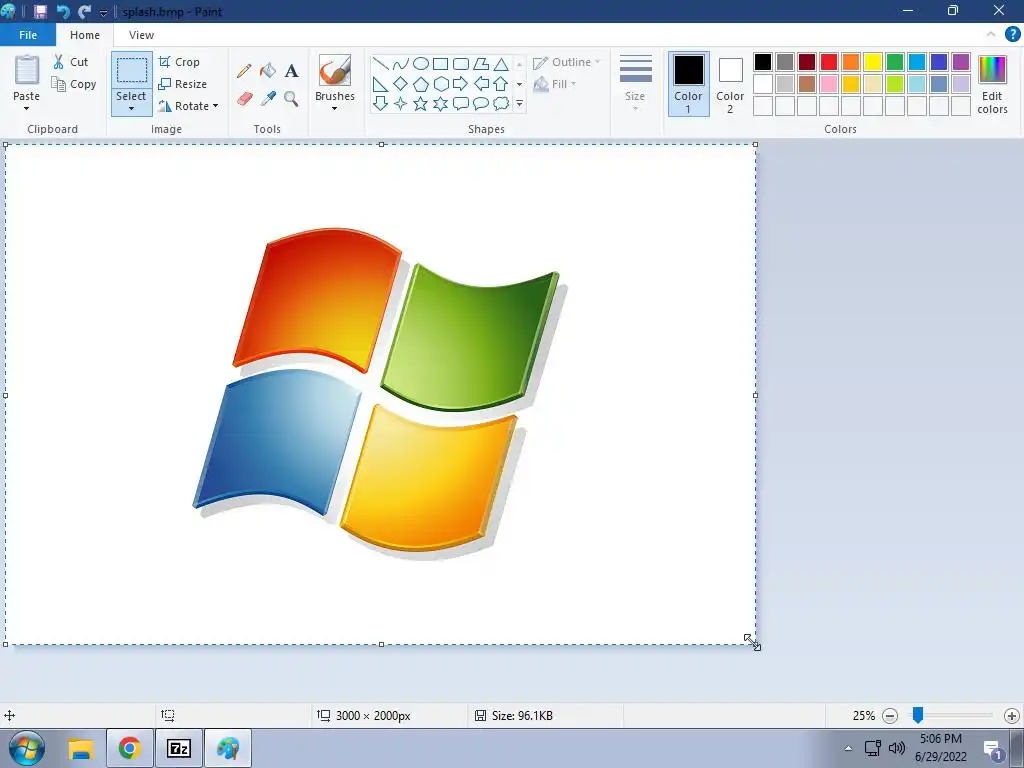The image size is (1024, 768).
Task: Click the zoom slider handle
Action: [x=918, y=715]
